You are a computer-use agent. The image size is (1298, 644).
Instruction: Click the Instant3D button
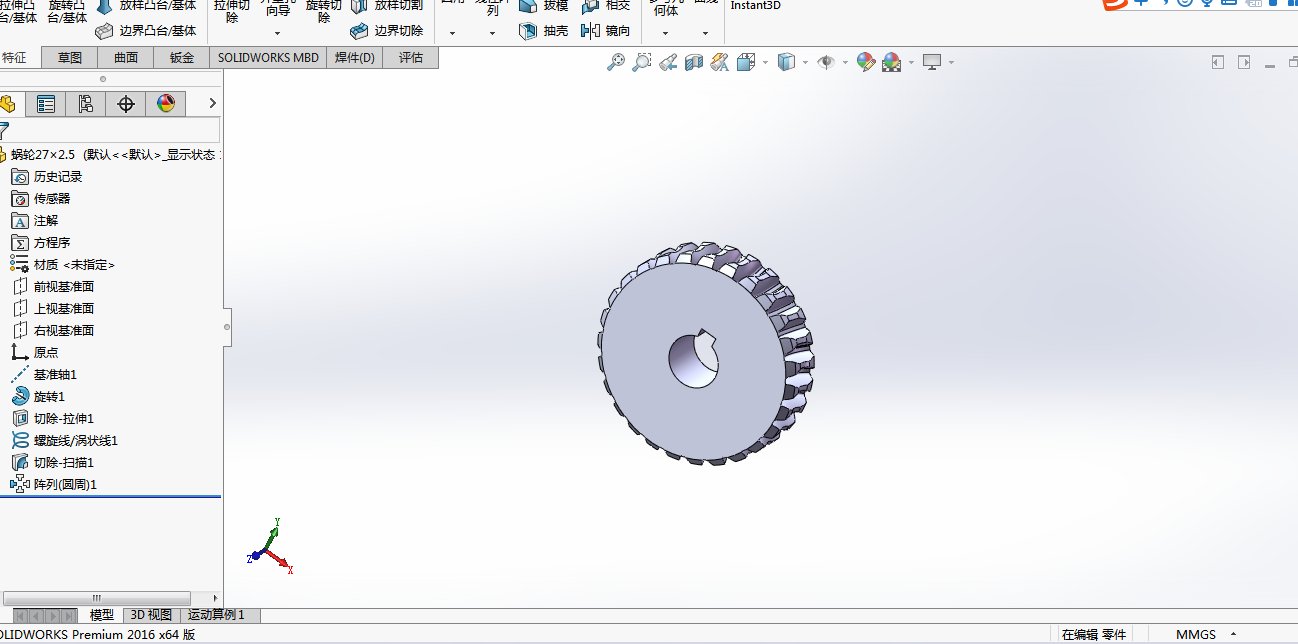pyautogui.click(x=756, y=5)
